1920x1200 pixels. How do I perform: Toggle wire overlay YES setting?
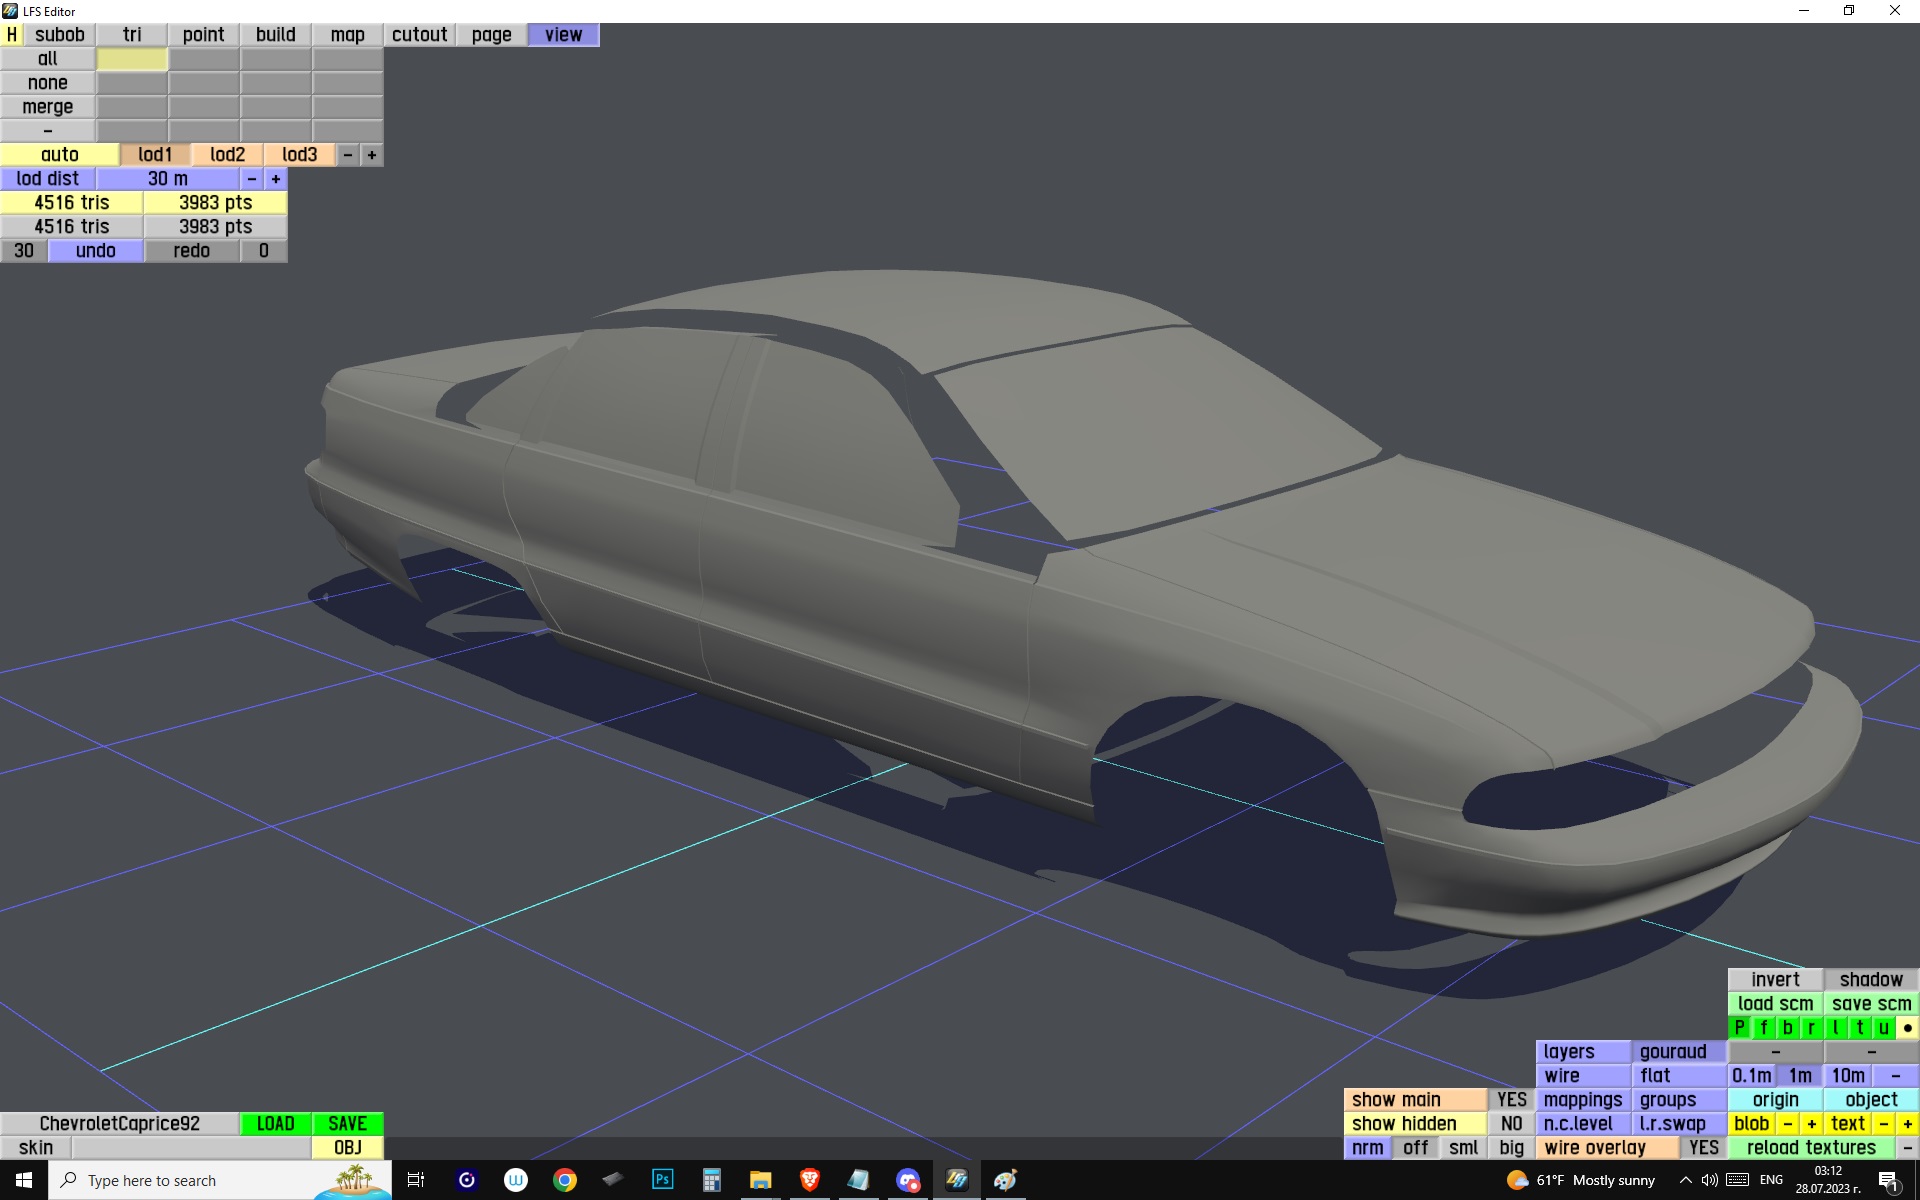coord(1703,1147)
